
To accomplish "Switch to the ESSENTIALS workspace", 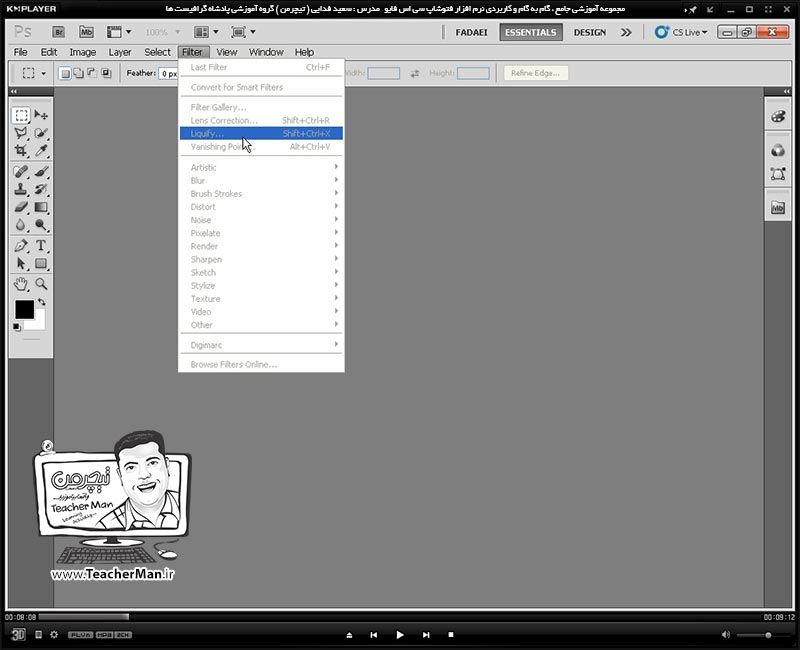I will [x=531, y=32].
